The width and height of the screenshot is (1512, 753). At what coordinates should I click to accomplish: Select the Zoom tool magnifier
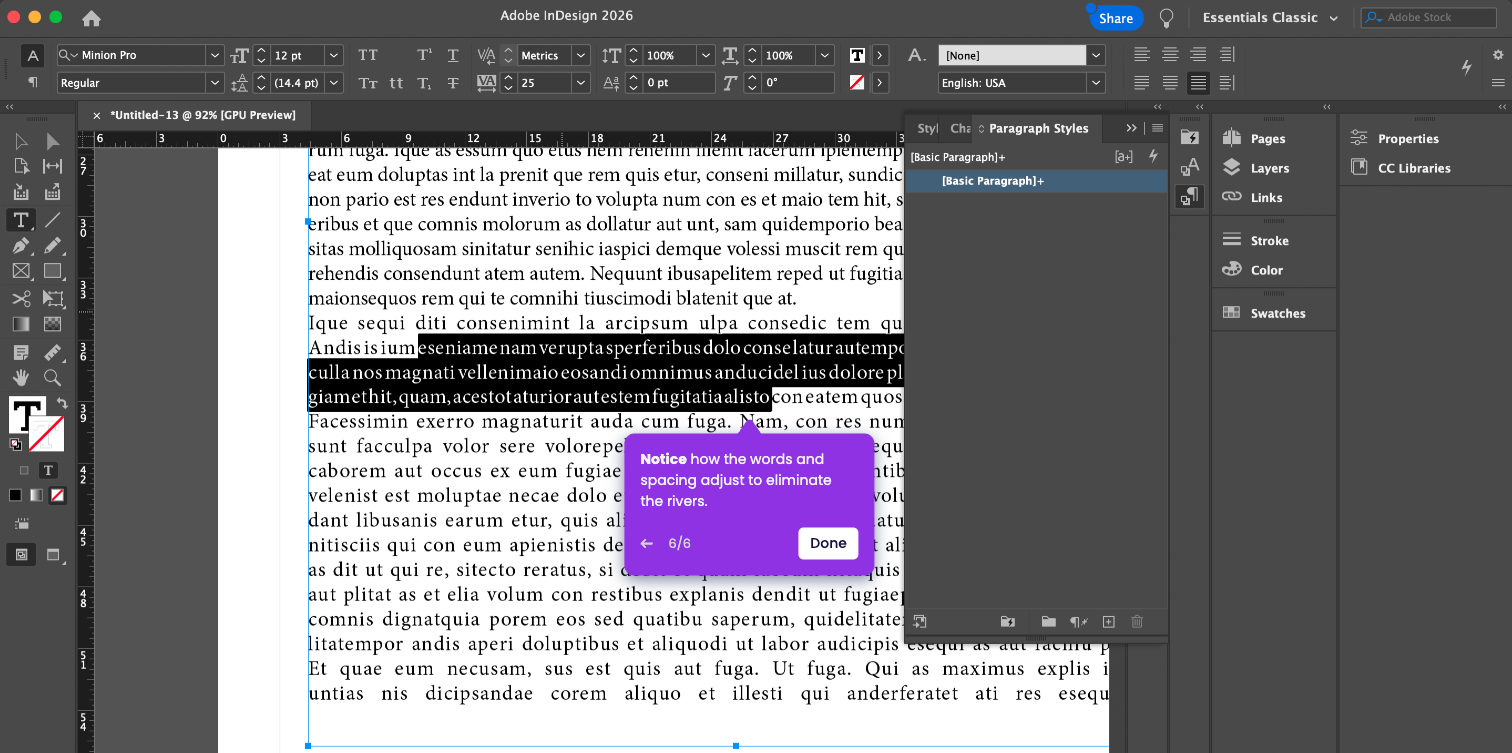click(53, 377)
